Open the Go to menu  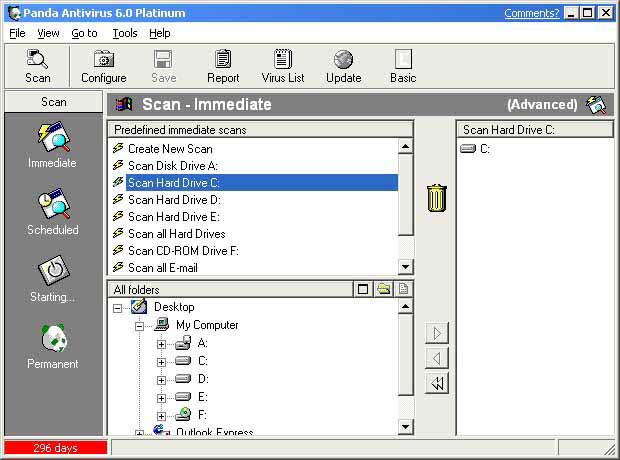(x=84, y=33)
